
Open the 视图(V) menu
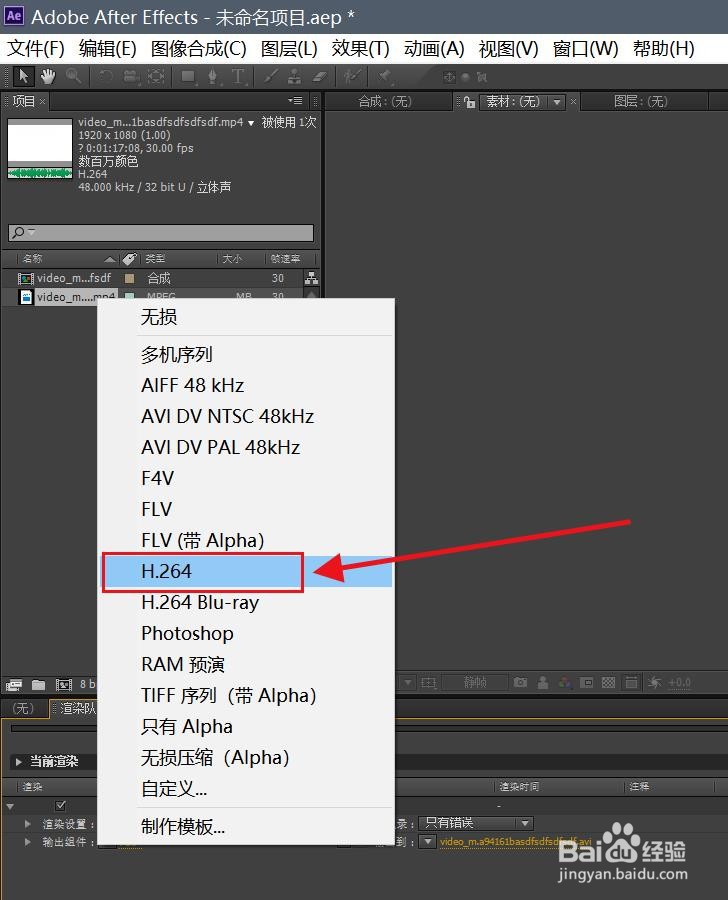coord(509,49)
